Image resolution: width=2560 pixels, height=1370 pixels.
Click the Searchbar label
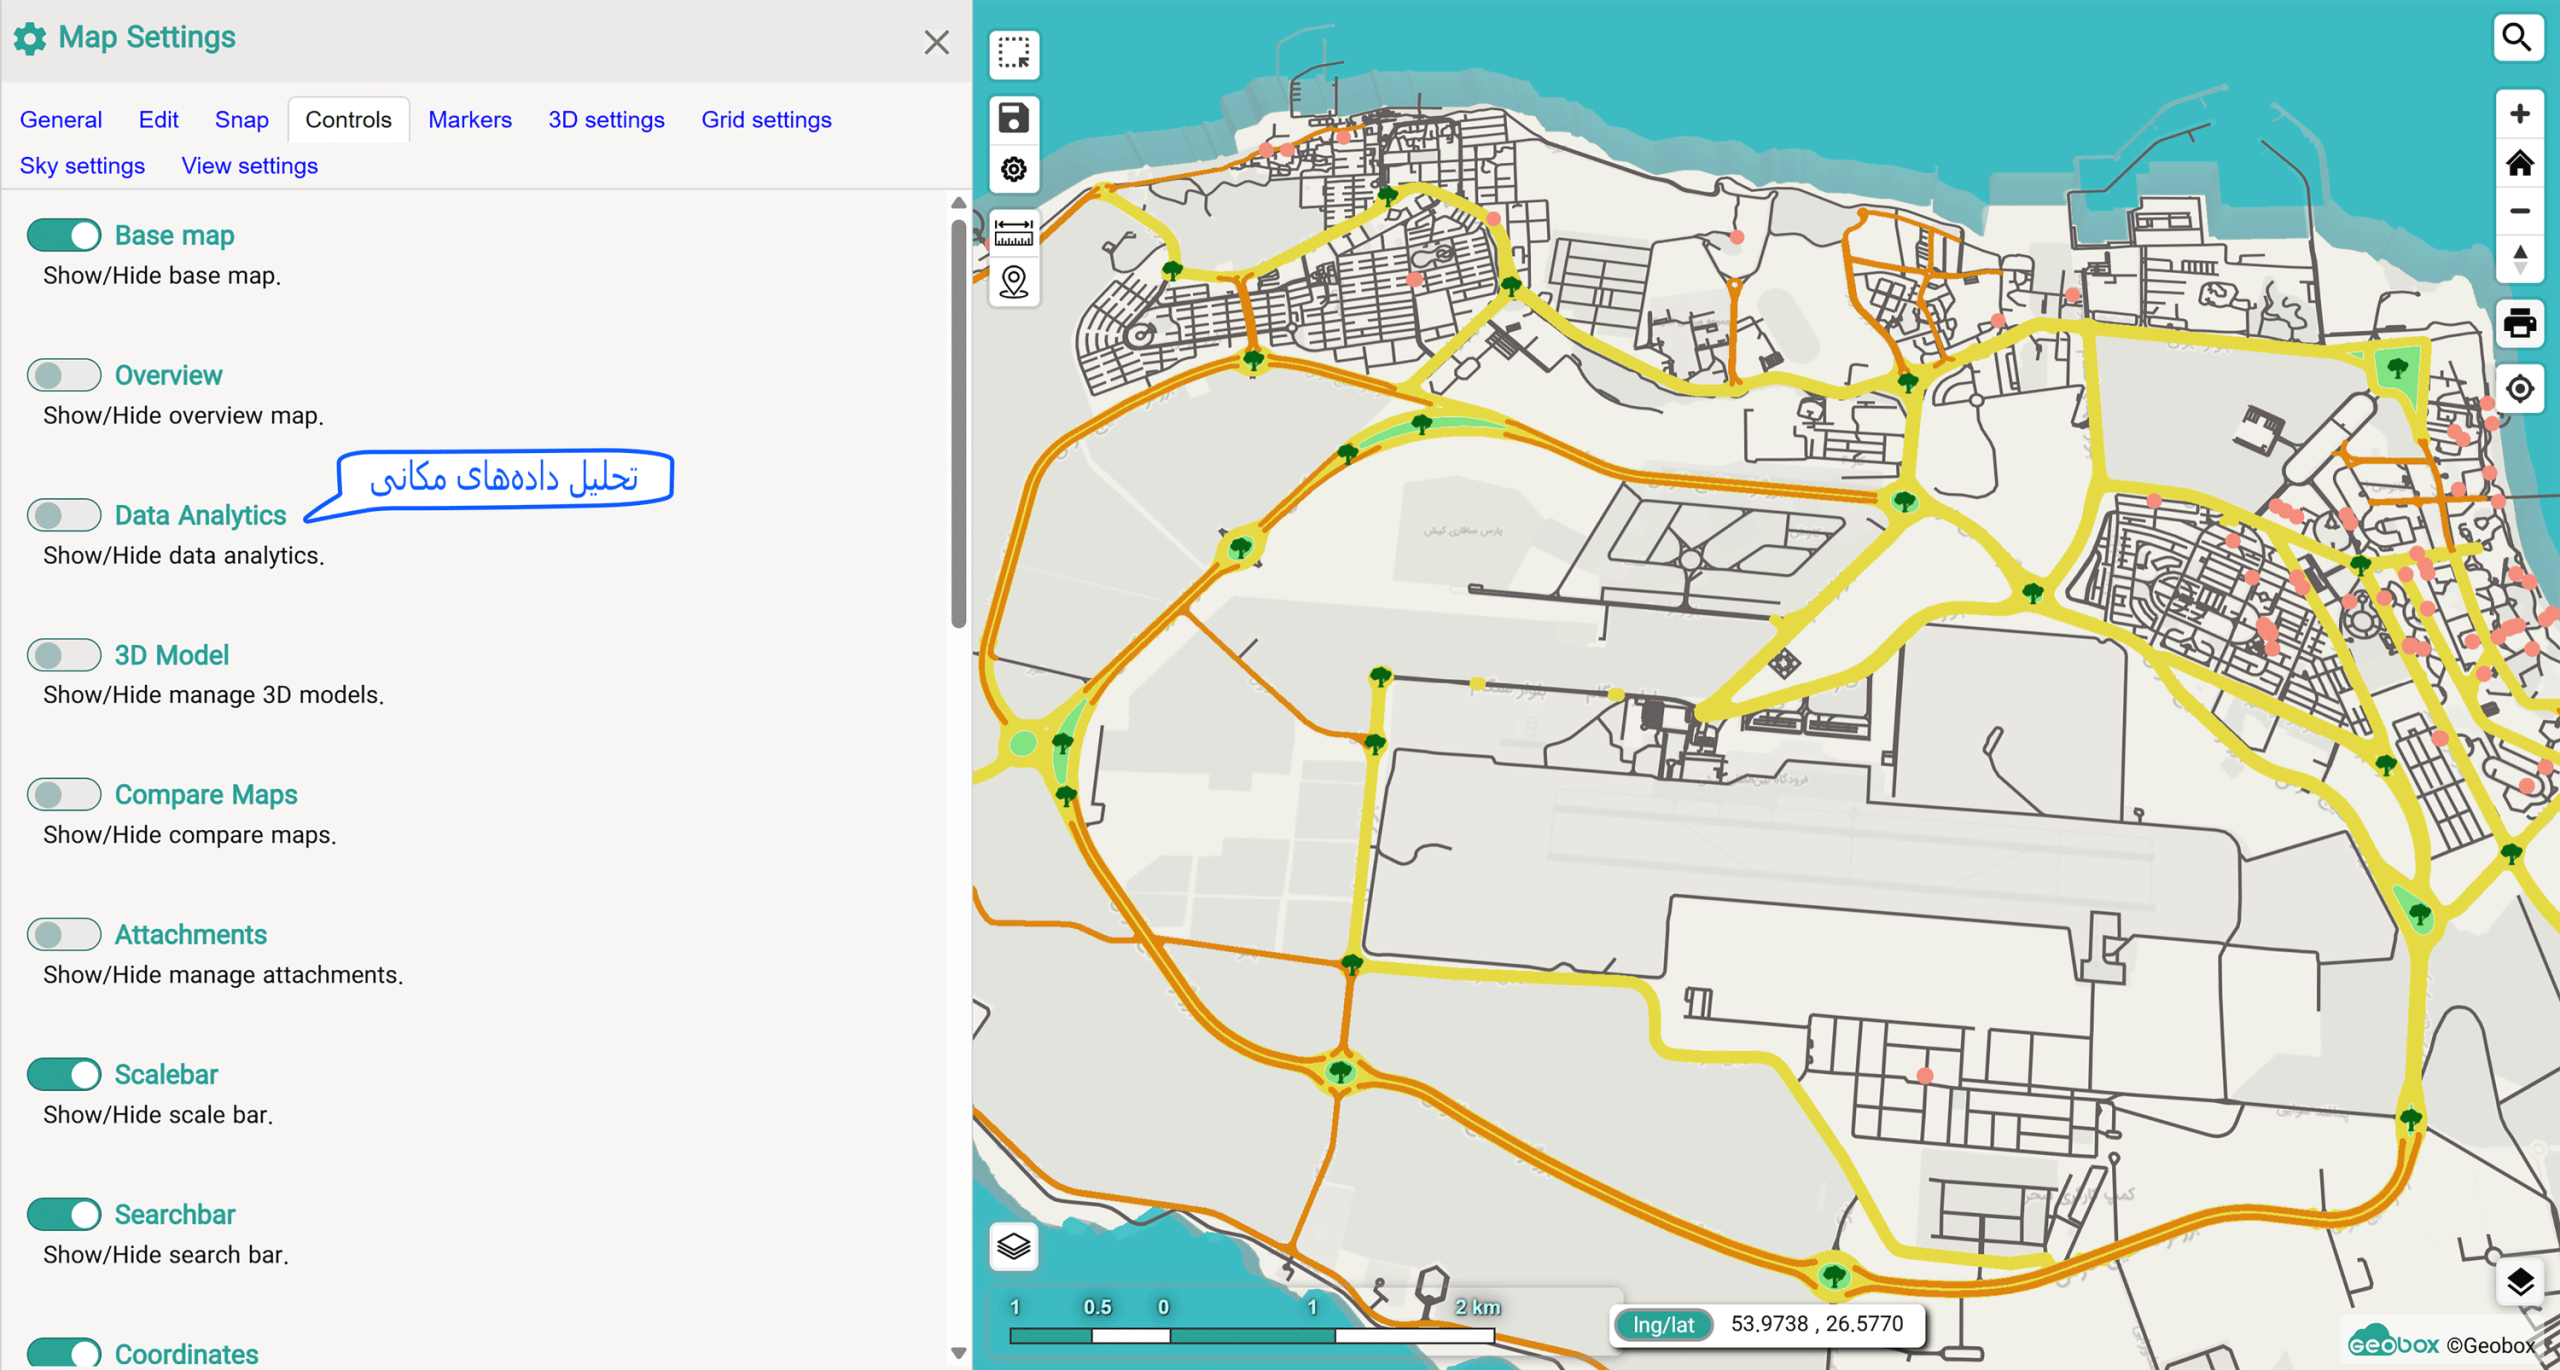[x=175, y=1215]
